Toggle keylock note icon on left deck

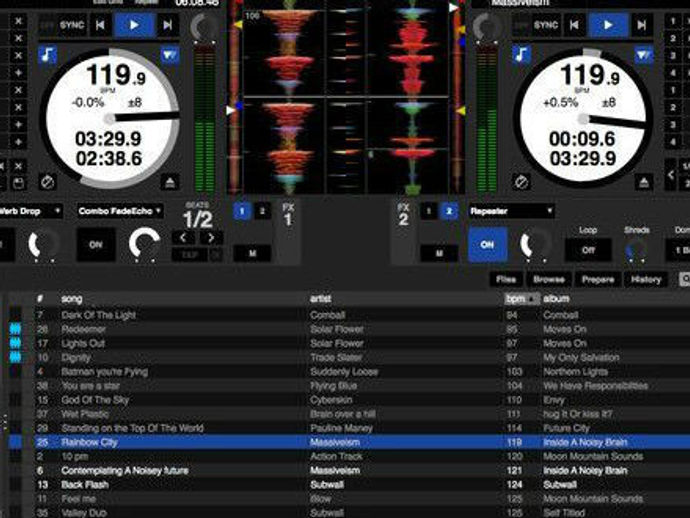(47, 55)
